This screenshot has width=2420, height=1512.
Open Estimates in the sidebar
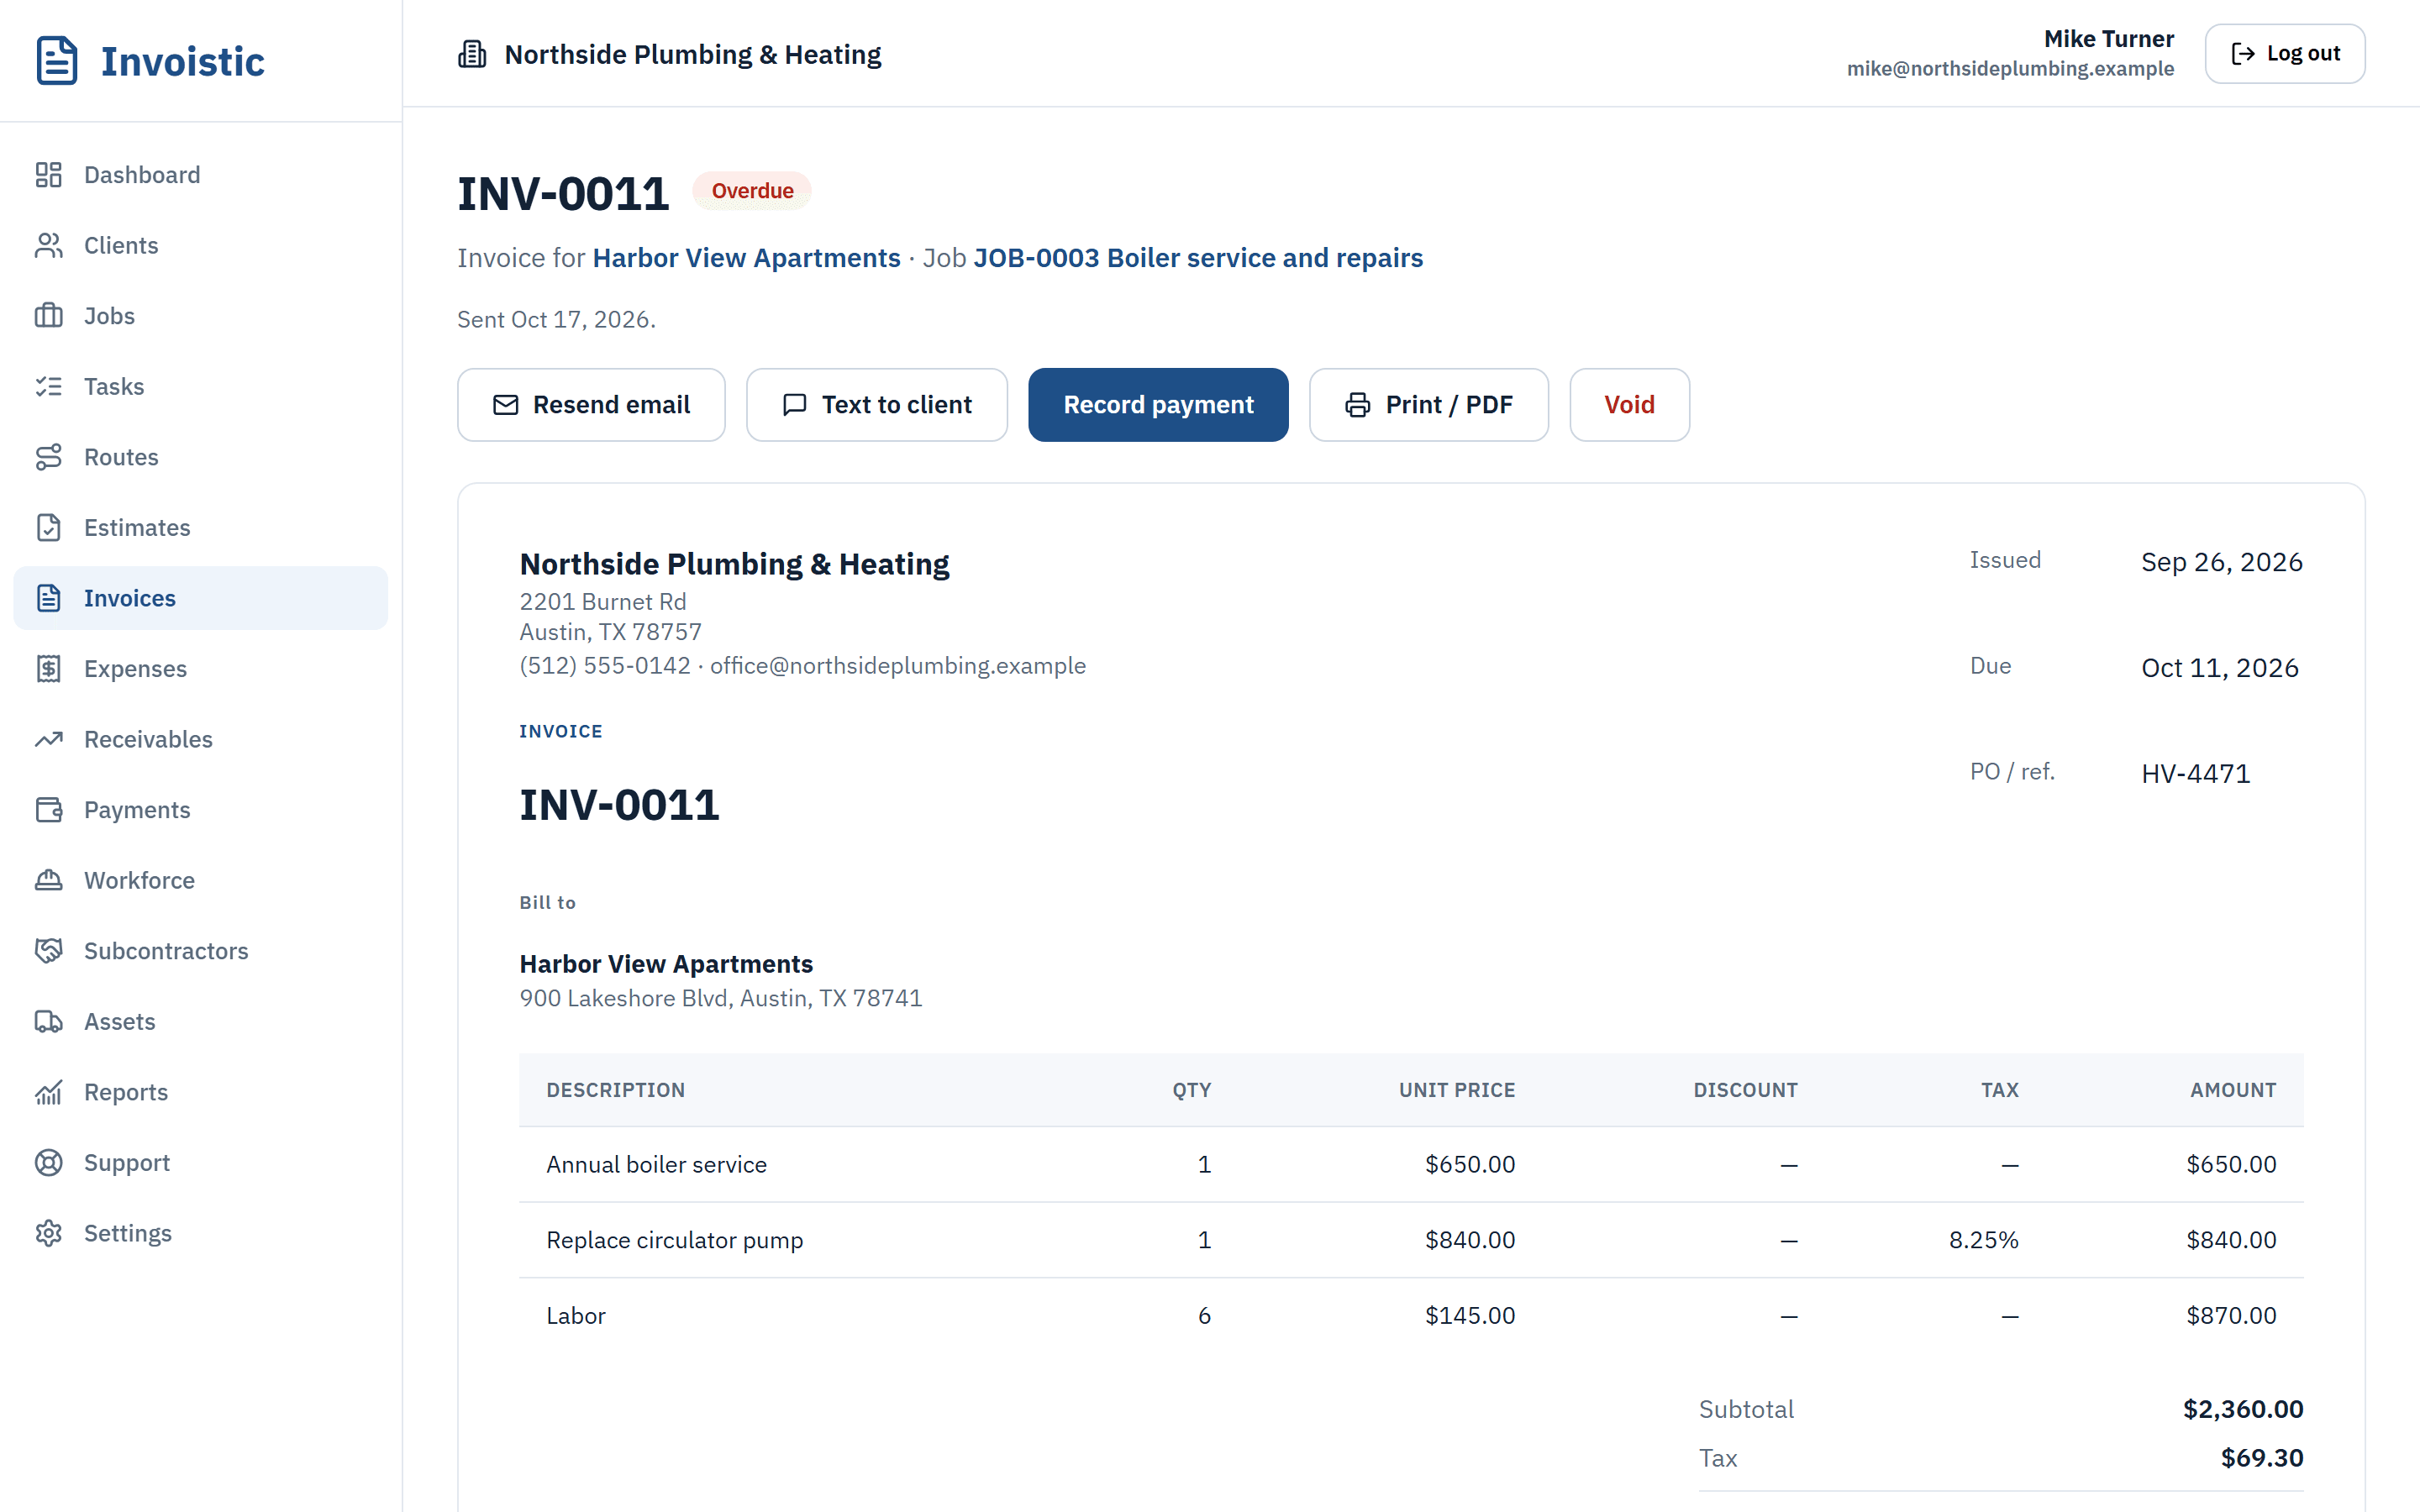click(x=201, y=527)
